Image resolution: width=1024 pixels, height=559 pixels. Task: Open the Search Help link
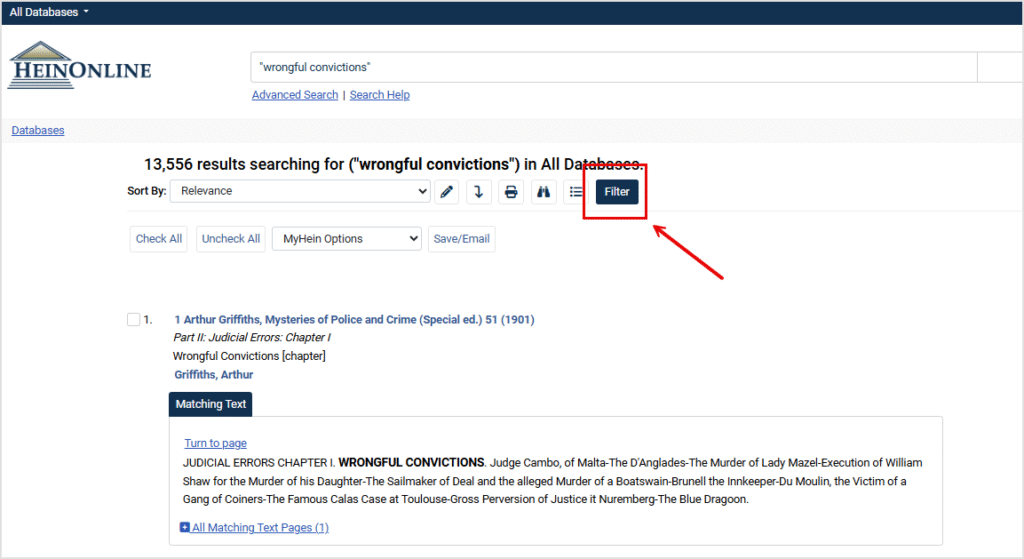click(x=380, y=95)
